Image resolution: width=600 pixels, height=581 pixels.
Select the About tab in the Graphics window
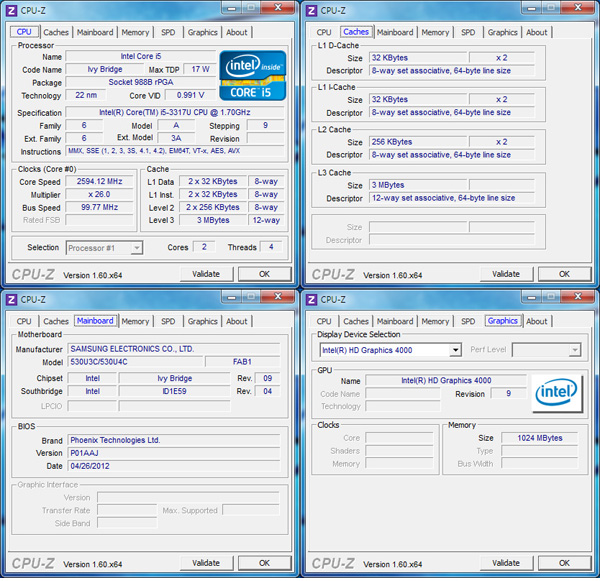pos(536,321)
